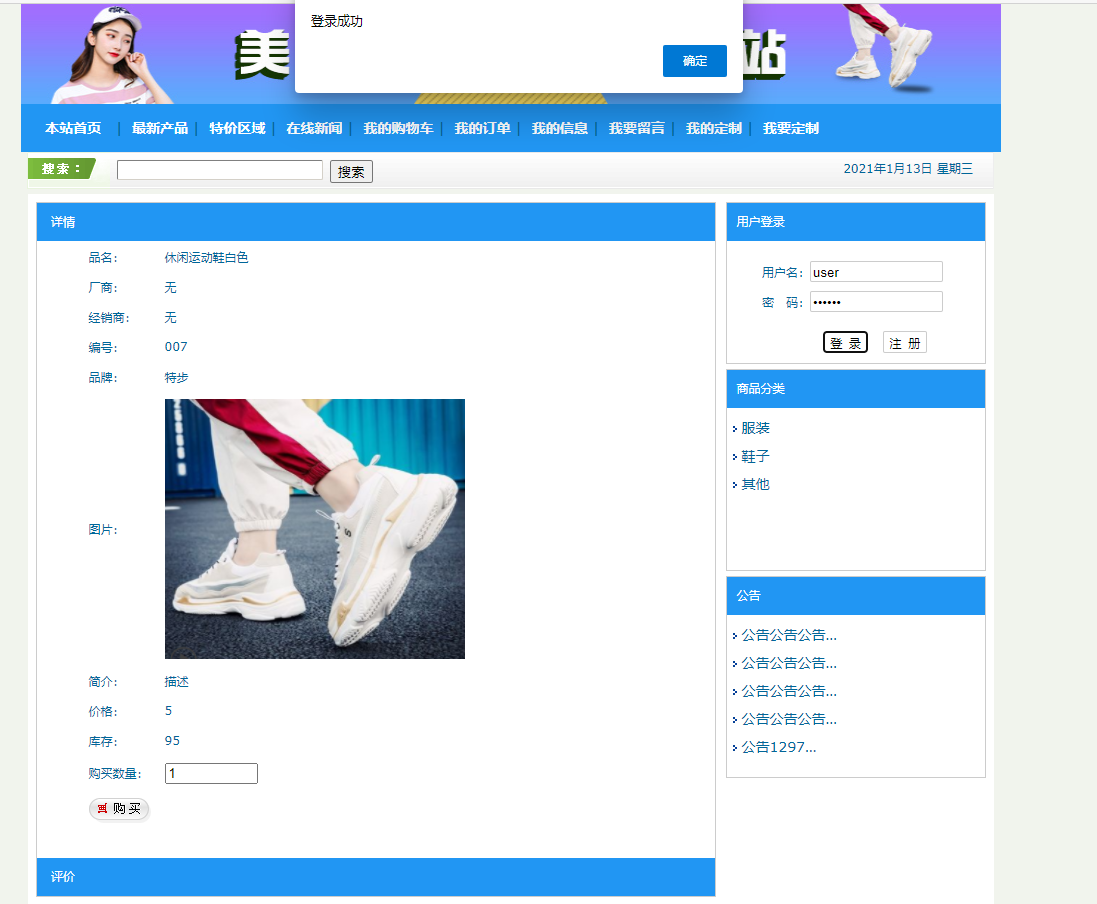Image resolution: width=1097 pixels, height=904 pixels.
Task: View 我的订单 my orders
Action: click(x=482, y=128)
